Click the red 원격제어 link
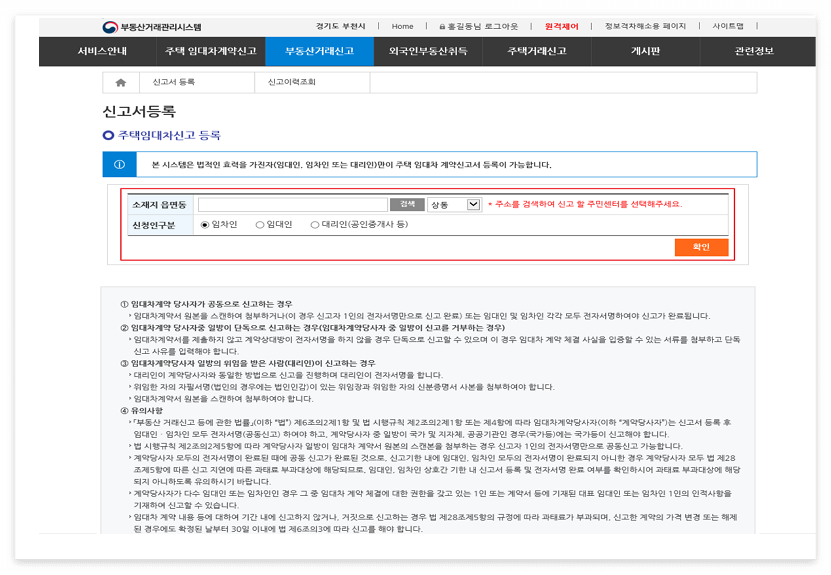The image size is (831, 575). point(561,26)
